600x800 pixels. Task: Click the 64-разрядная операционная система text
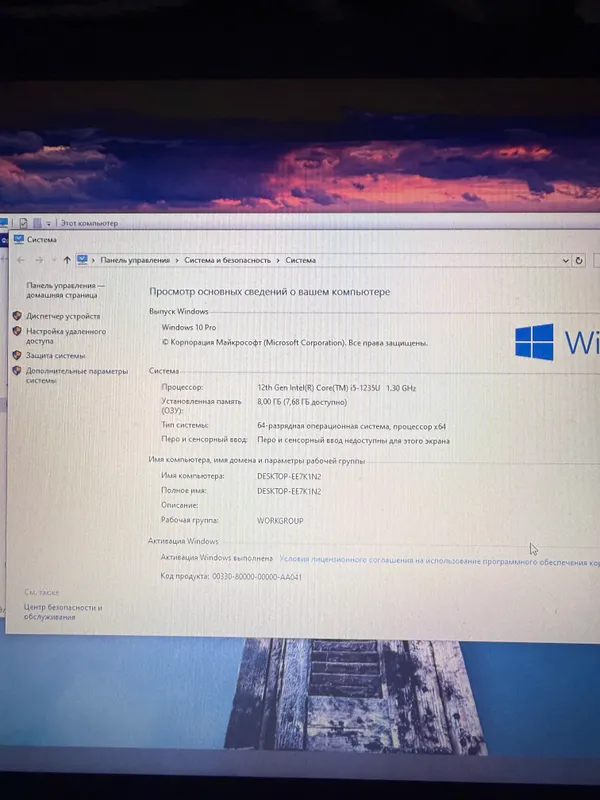[x=352, y=426]
